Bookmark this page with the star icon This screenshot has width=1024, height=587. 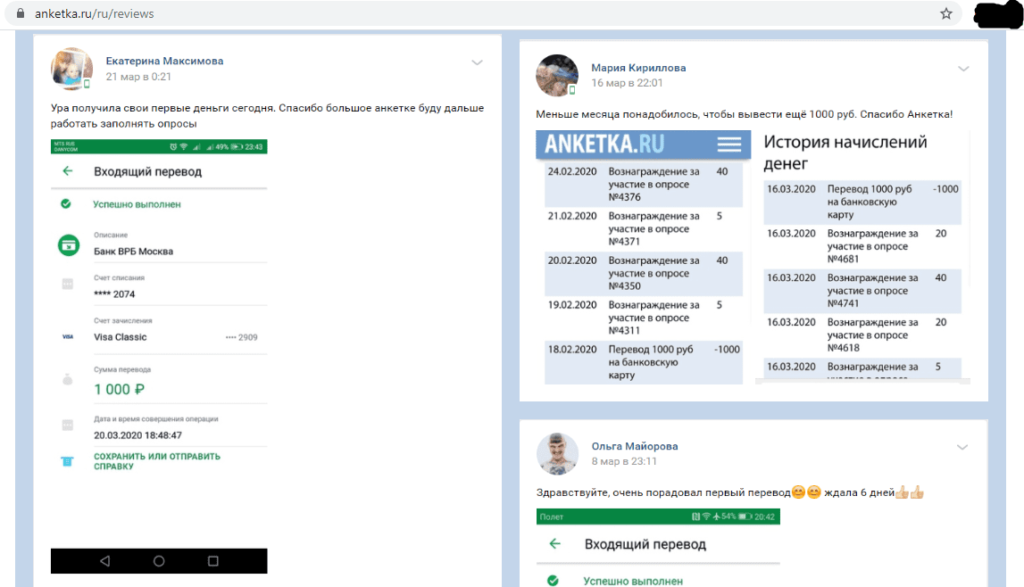(x=946, y=13)
